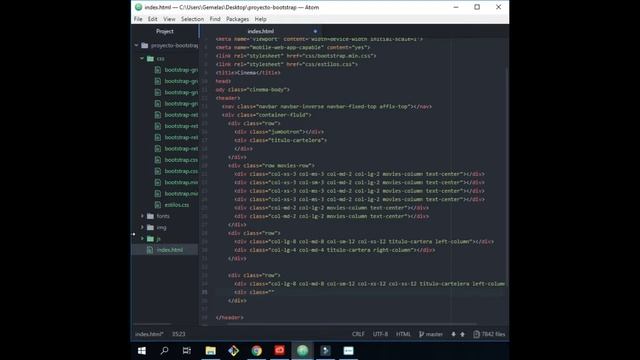Click the index.html file icon in tree
The height and width of the screenshot is (360, 640).
coord(150,250)
